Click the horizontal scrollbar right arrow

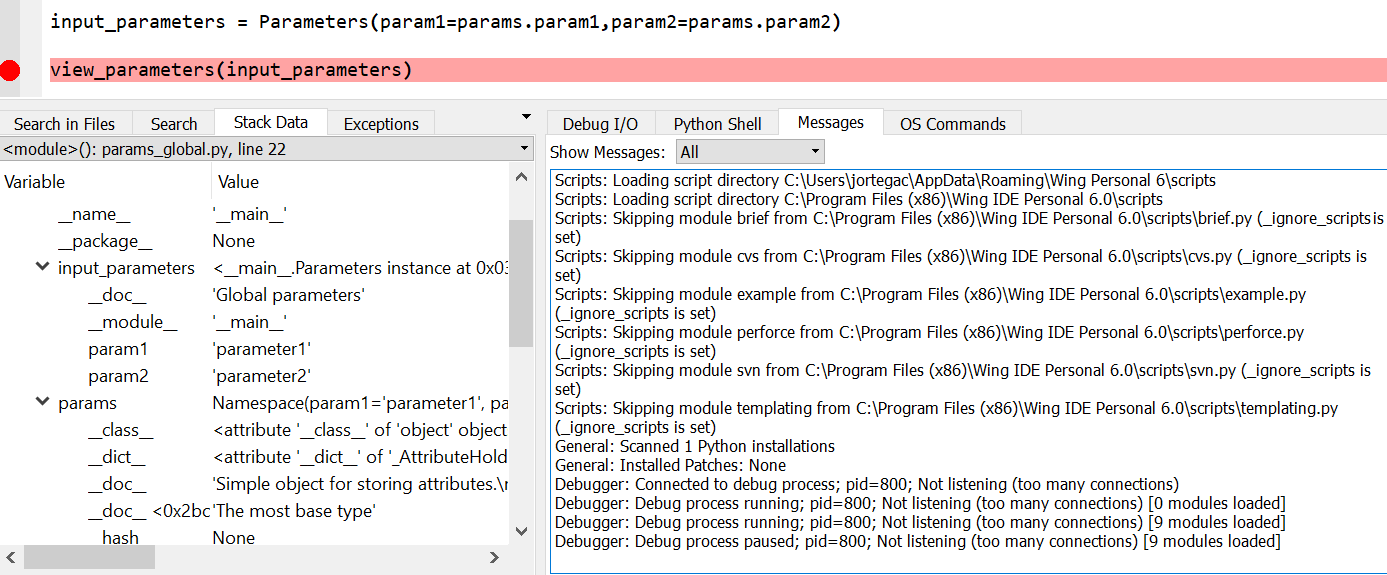[494, 557]
